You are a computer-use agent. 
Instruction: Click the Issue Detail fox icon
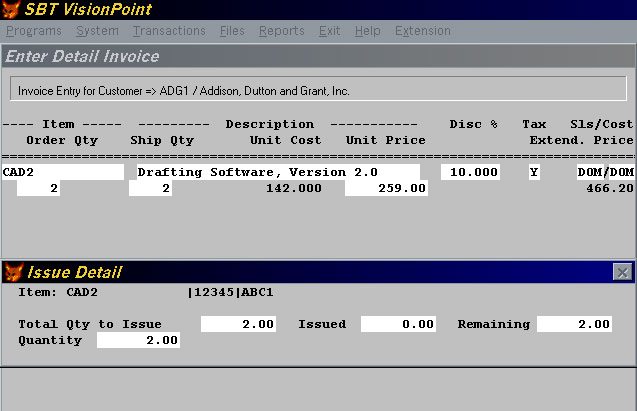(x=14, y=272)
